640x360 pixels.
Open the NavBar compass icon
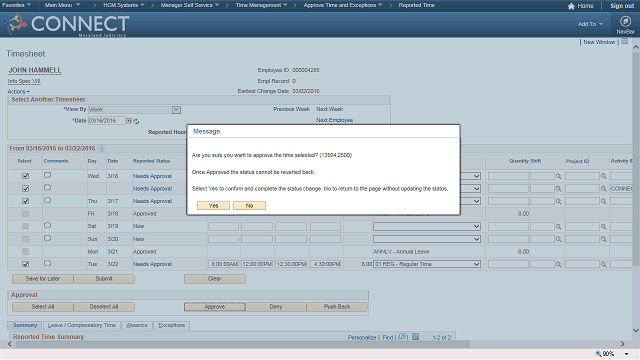tap(625, 21)
